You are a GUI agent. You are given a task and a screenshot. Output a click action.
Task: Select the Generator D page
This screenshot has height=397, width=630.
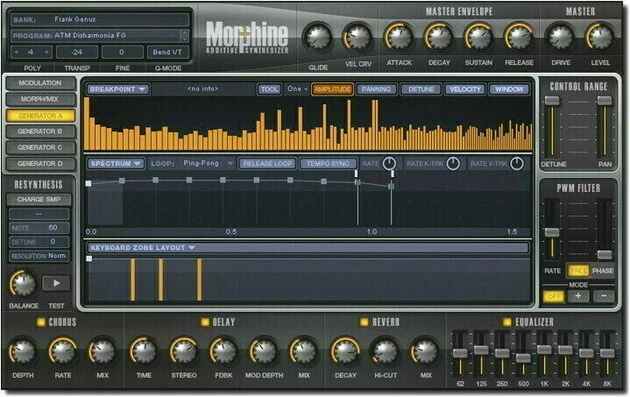[x=40, y=164]
